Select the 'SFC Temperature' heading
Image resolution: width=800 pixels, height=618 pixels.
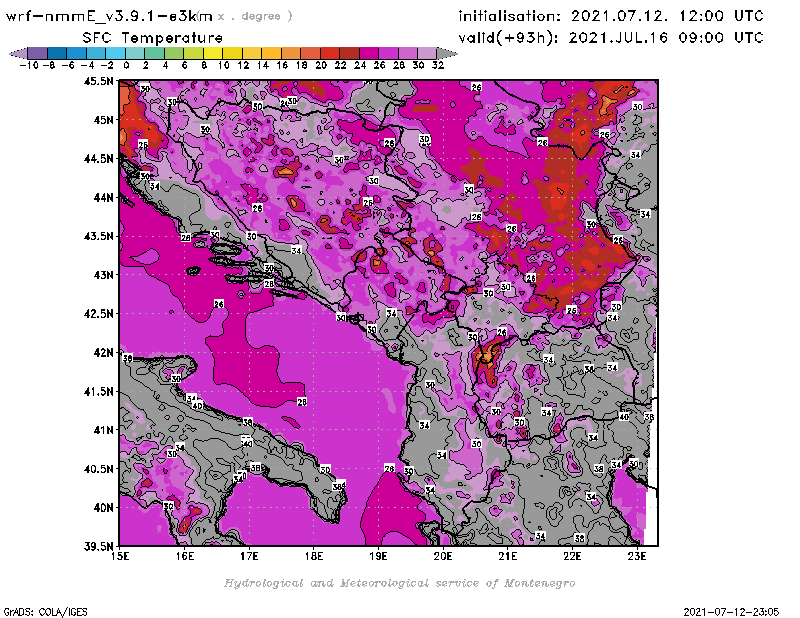(153, 38)
